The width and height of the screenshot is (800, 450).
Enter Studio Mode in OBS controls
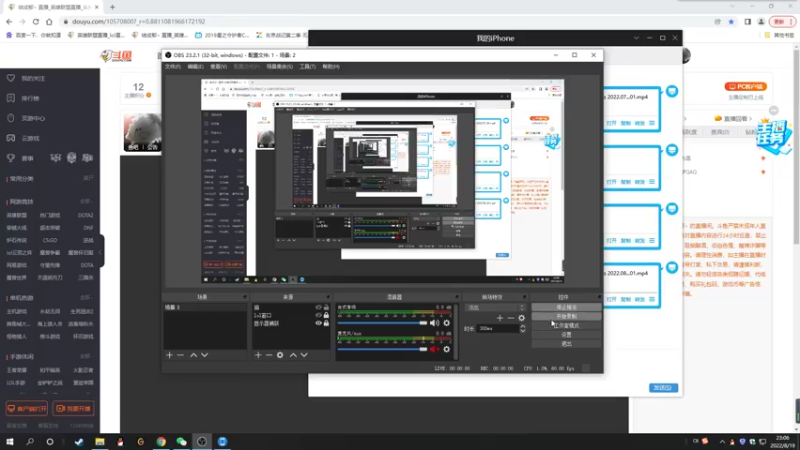(x=566, y=326)
